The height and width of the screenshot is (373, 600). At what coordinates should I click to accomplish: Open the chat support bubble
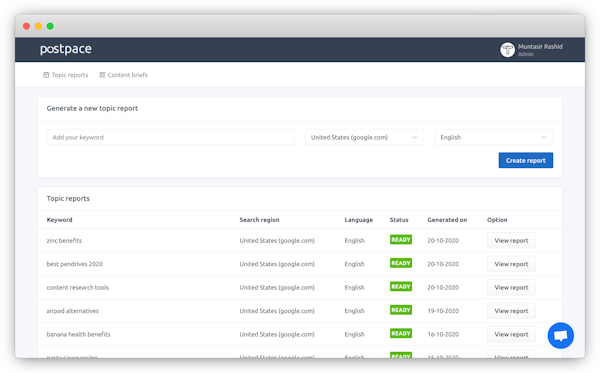pos(561,336)
